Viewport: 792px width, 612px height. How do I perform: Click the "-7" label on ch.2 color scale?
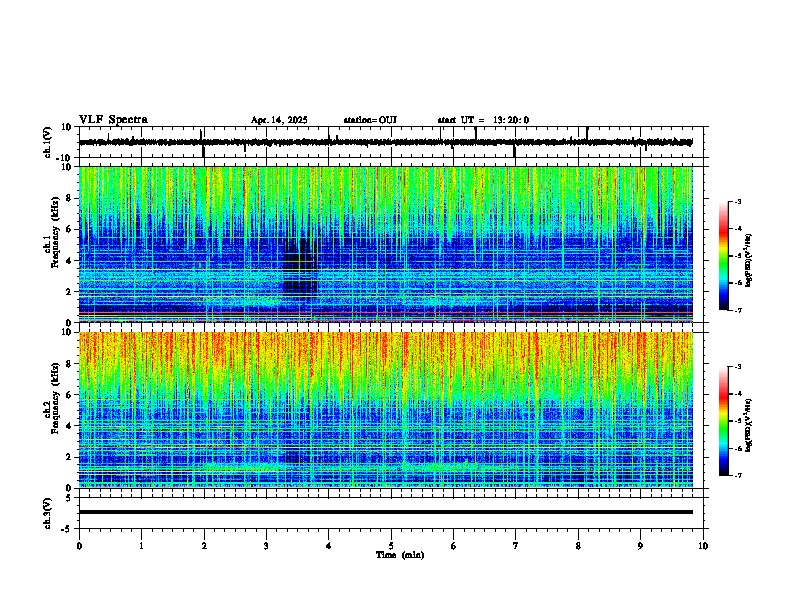click(x=738, y=475)
